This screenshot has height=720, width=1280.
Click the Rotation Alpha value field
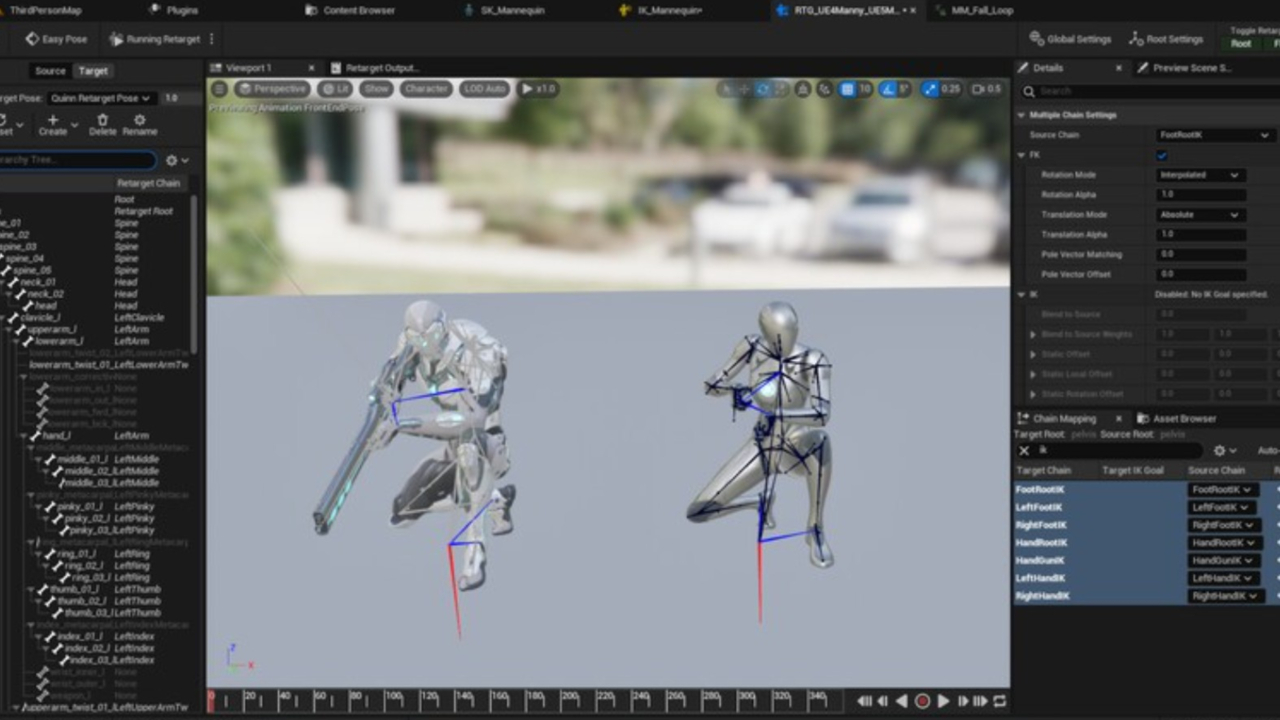pyautogui.click(x=1200, y=195)
